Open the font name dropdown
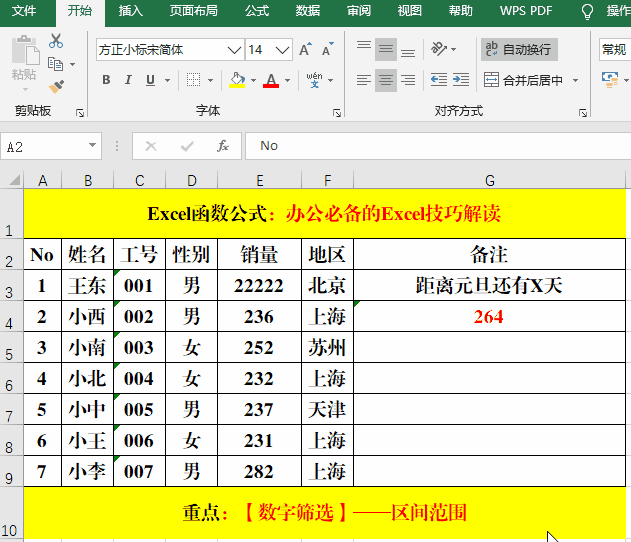The height and width of the screenshot is (542, 631). pyautogui.click(x=234, y=49)
